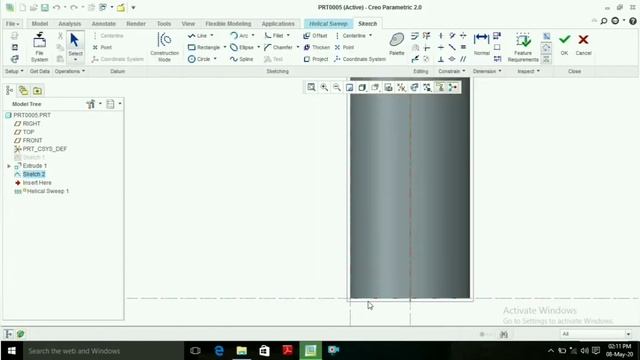640x360 pixels.
Task: Click Zoom In icon in graphics toolbar
Action: pyautogui.click(x=324, y=87)
